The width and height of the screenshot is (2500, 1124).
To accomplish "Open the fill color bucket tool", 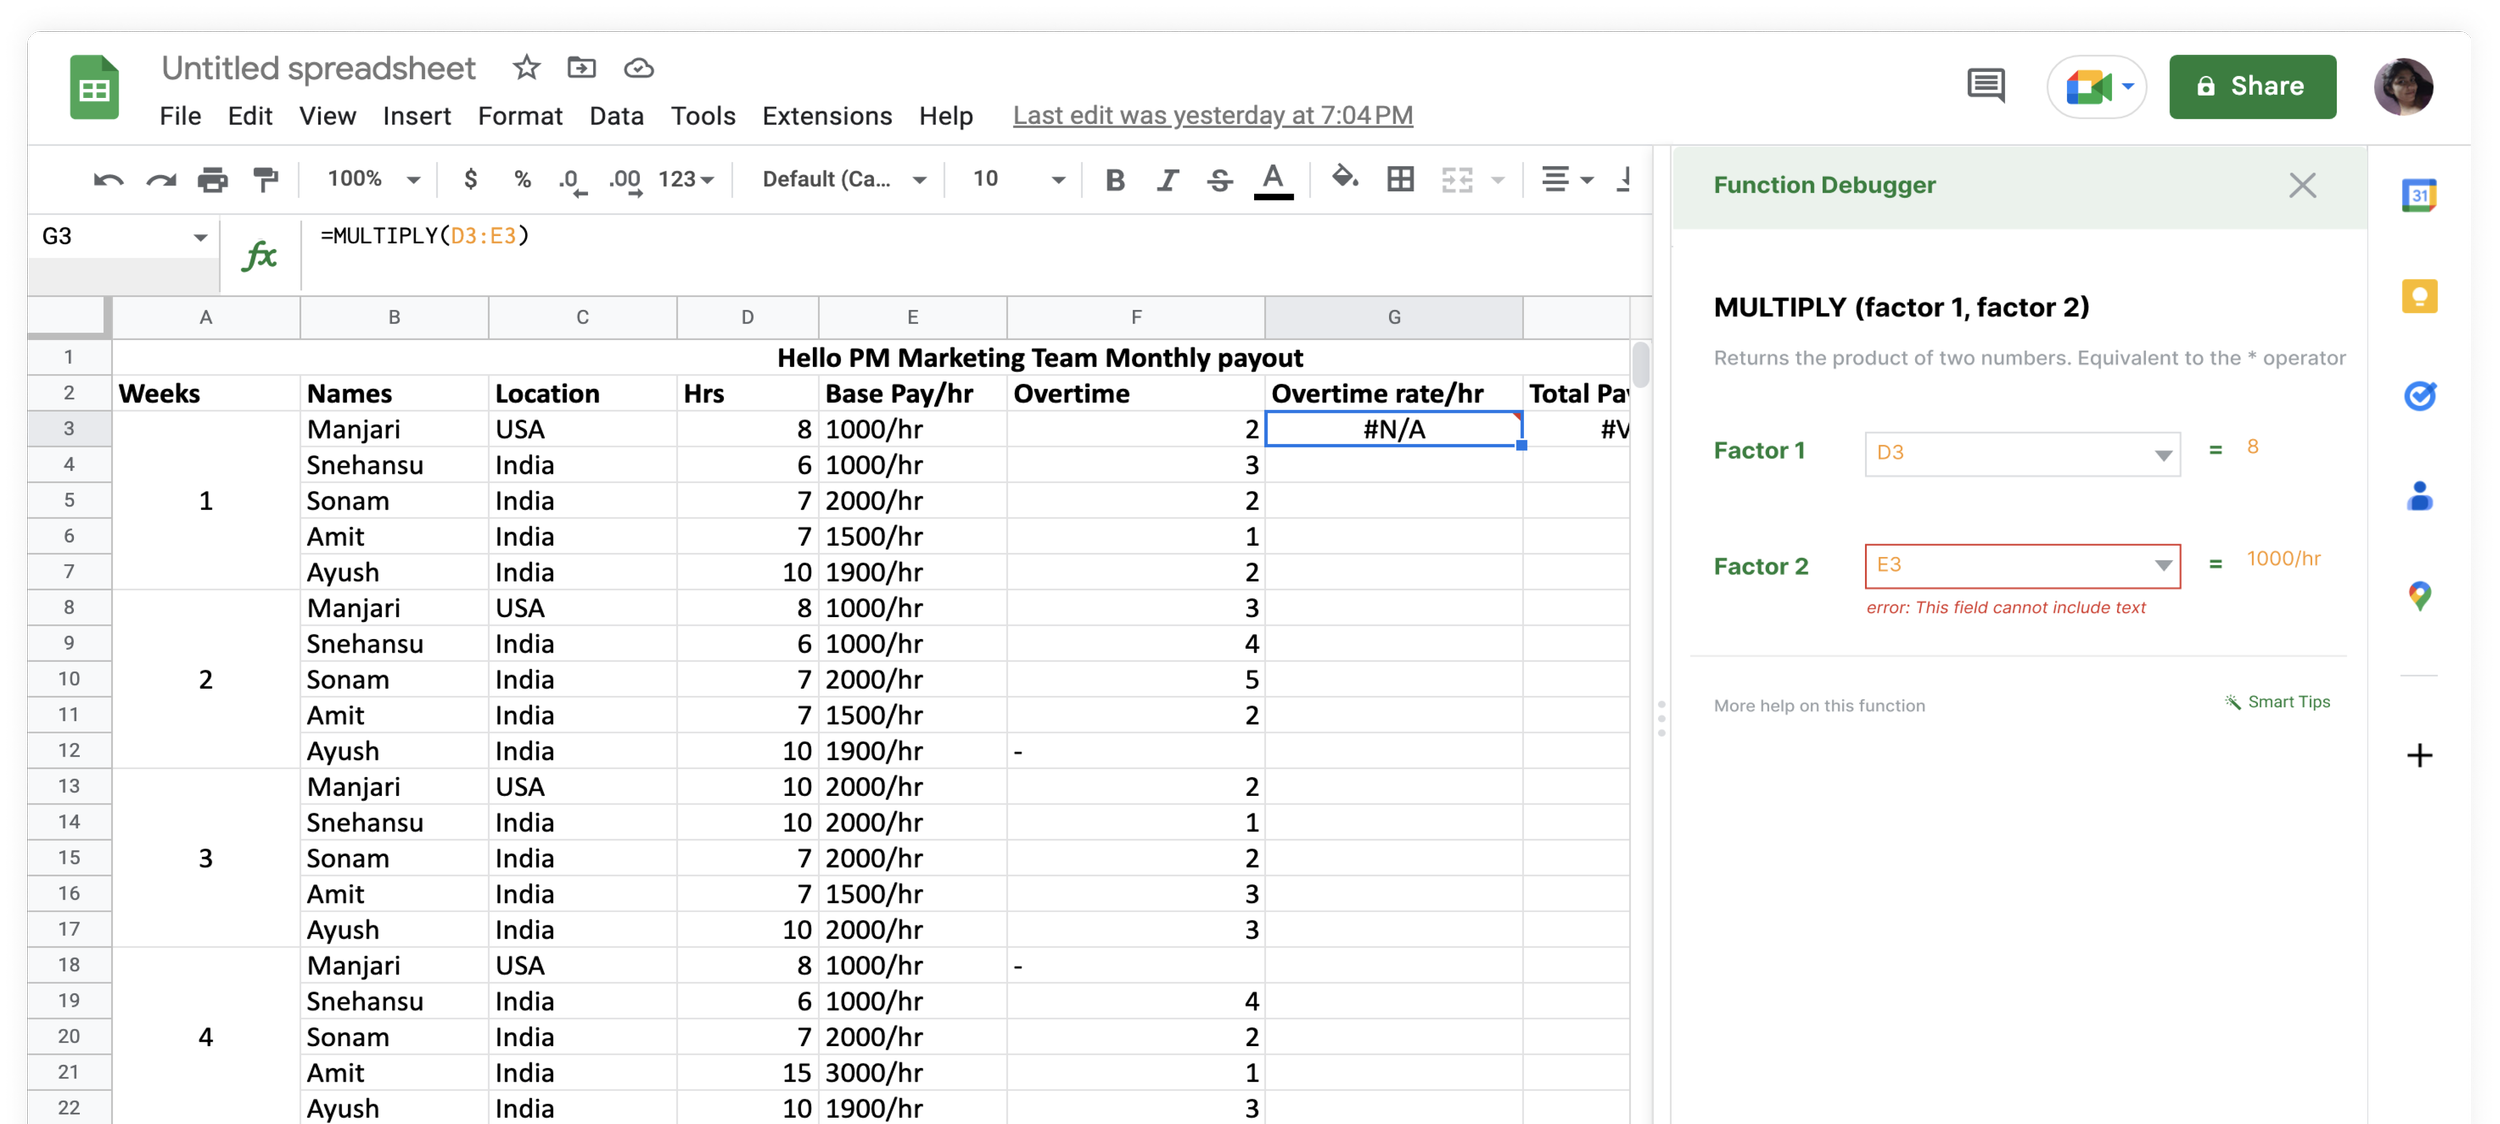I will tap(1344, 178).
